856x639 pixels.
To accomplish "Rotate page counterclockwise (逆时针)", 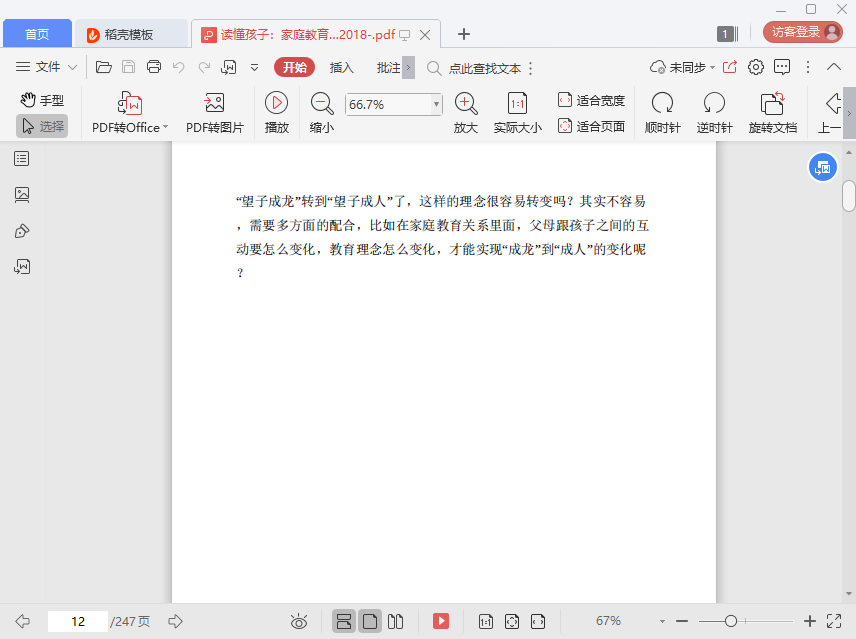I will (714, 113).
